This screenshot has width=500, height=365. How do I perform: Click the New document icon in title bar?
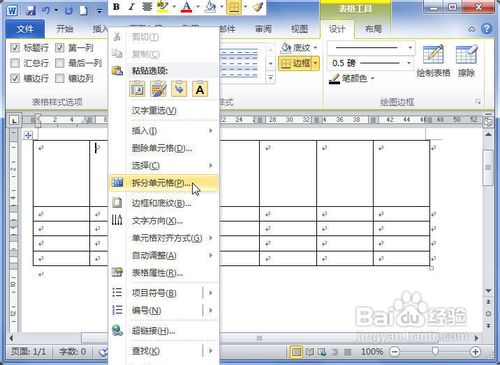point(83,10)
